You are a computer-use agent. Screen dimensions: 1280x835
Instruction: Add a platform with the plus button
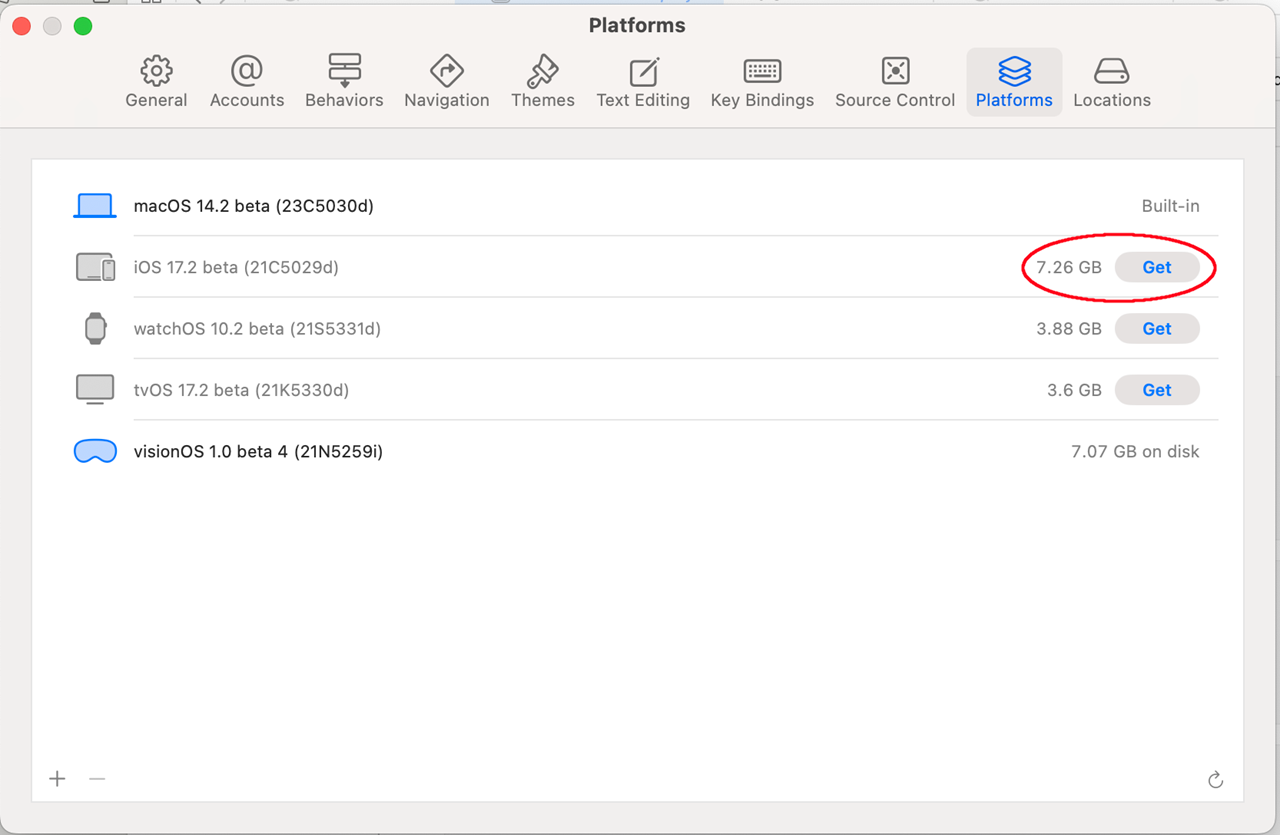(58, 779)
